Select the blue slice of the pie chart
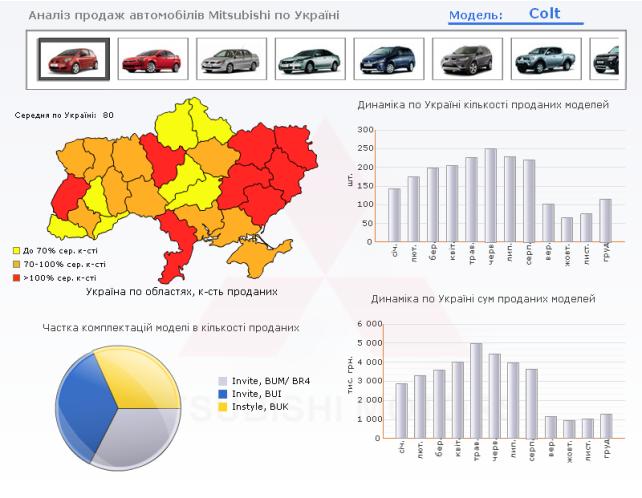This screenshot has width=642, height=498. (84, 405)
